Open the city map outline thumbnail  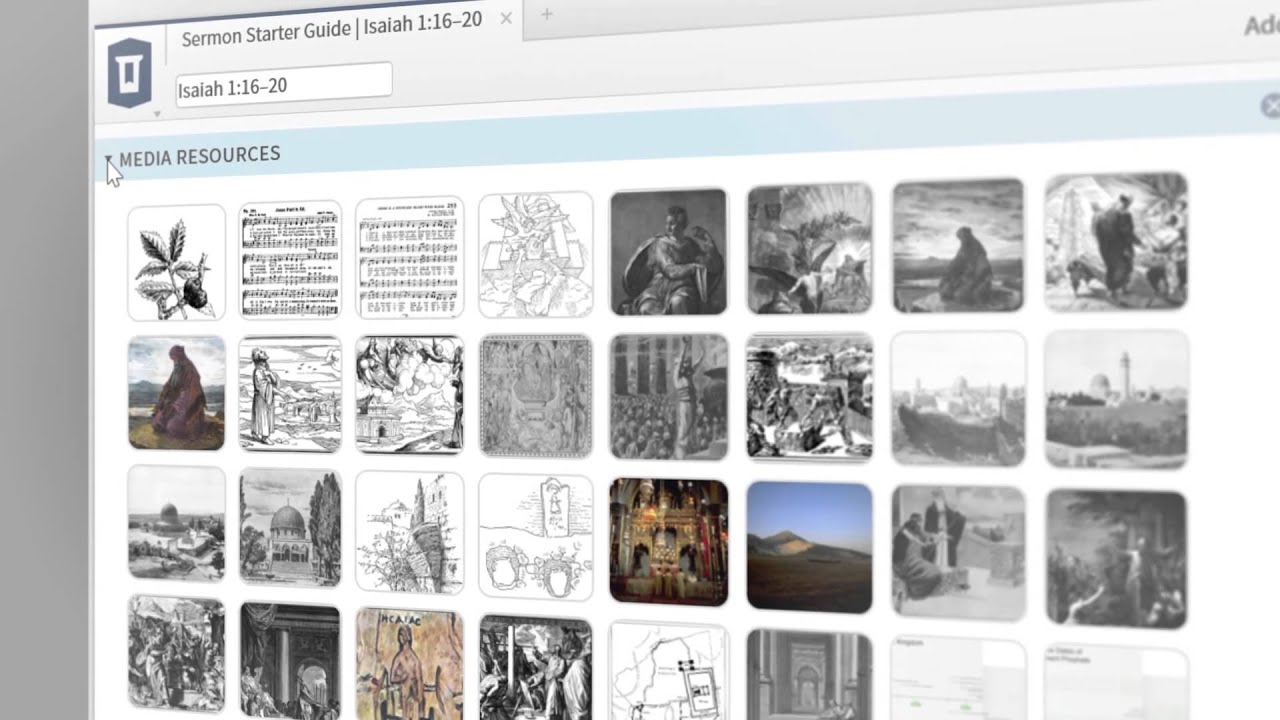tap(668, 671)
